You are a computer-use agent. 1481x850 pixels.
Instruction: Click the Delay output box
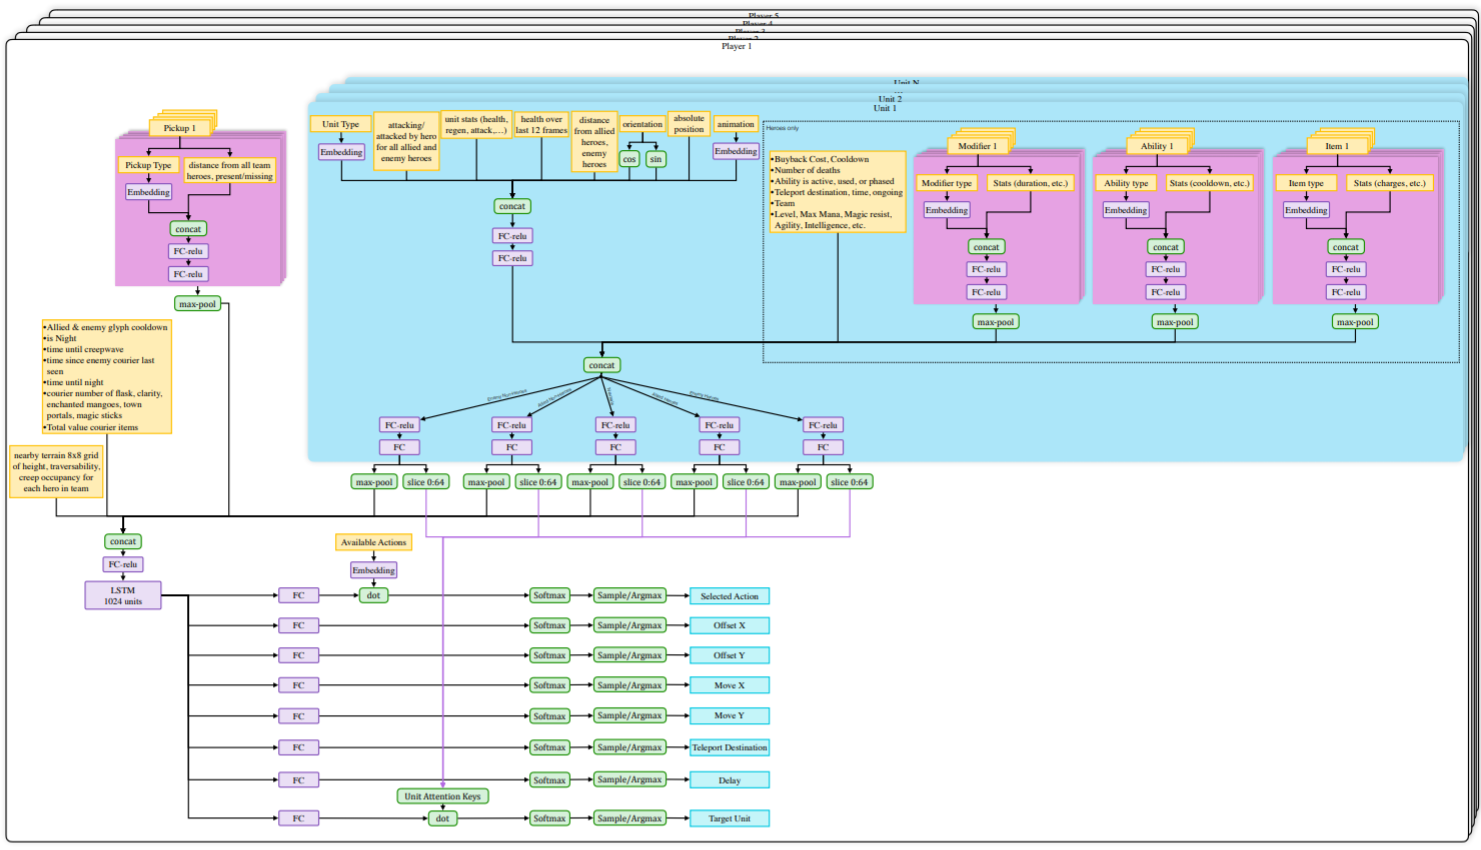click(729, 780)
